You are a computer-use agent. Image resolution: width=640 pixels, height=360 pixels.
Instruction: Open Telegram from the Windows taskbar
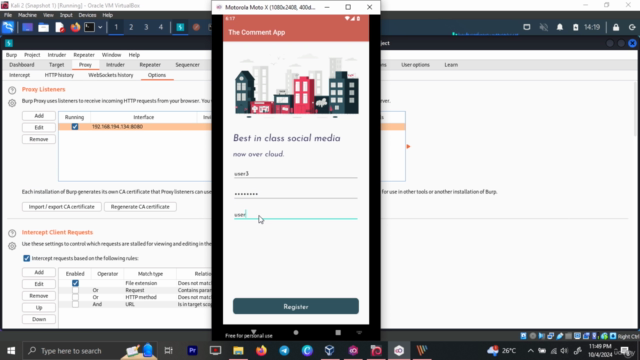click(x=284, y=351)
